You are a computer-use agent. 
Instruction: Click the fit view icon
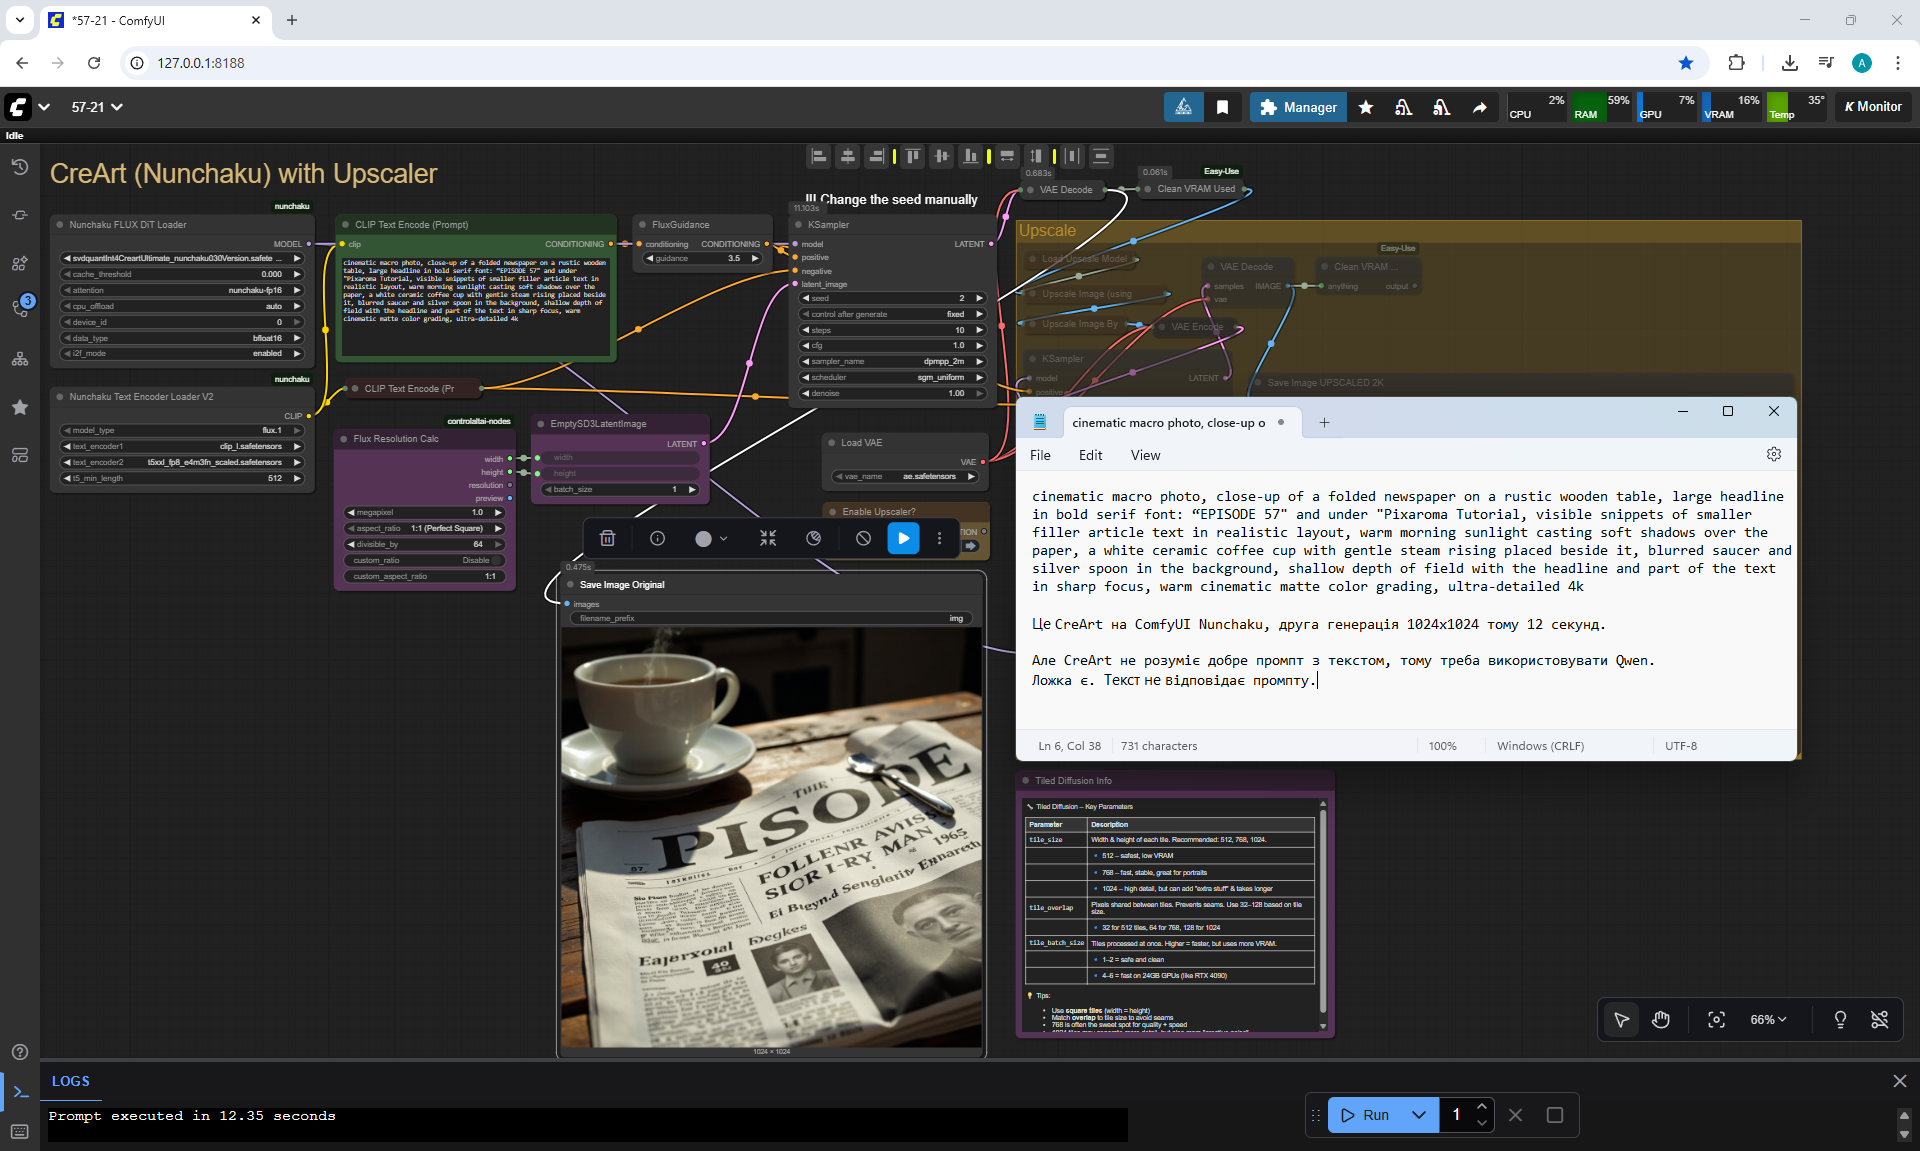pyautogui.click(x=1716, y=1019)
